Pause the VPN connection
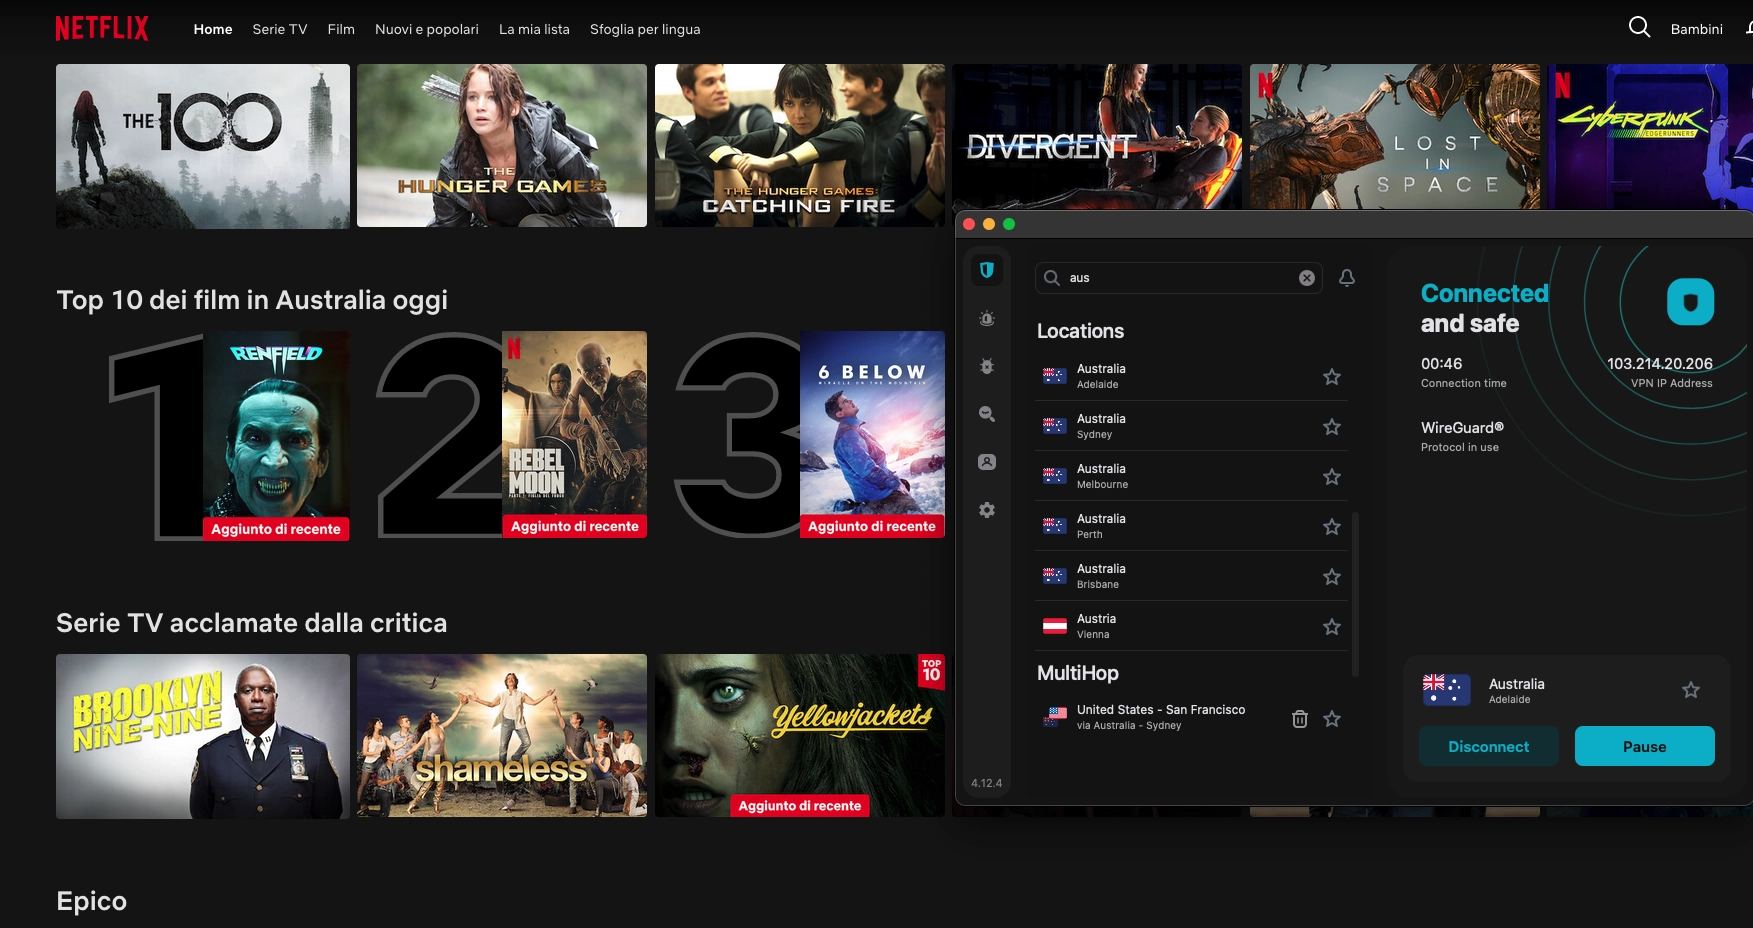Viewport: 1753px width, 928px height. click(1644, 746)
